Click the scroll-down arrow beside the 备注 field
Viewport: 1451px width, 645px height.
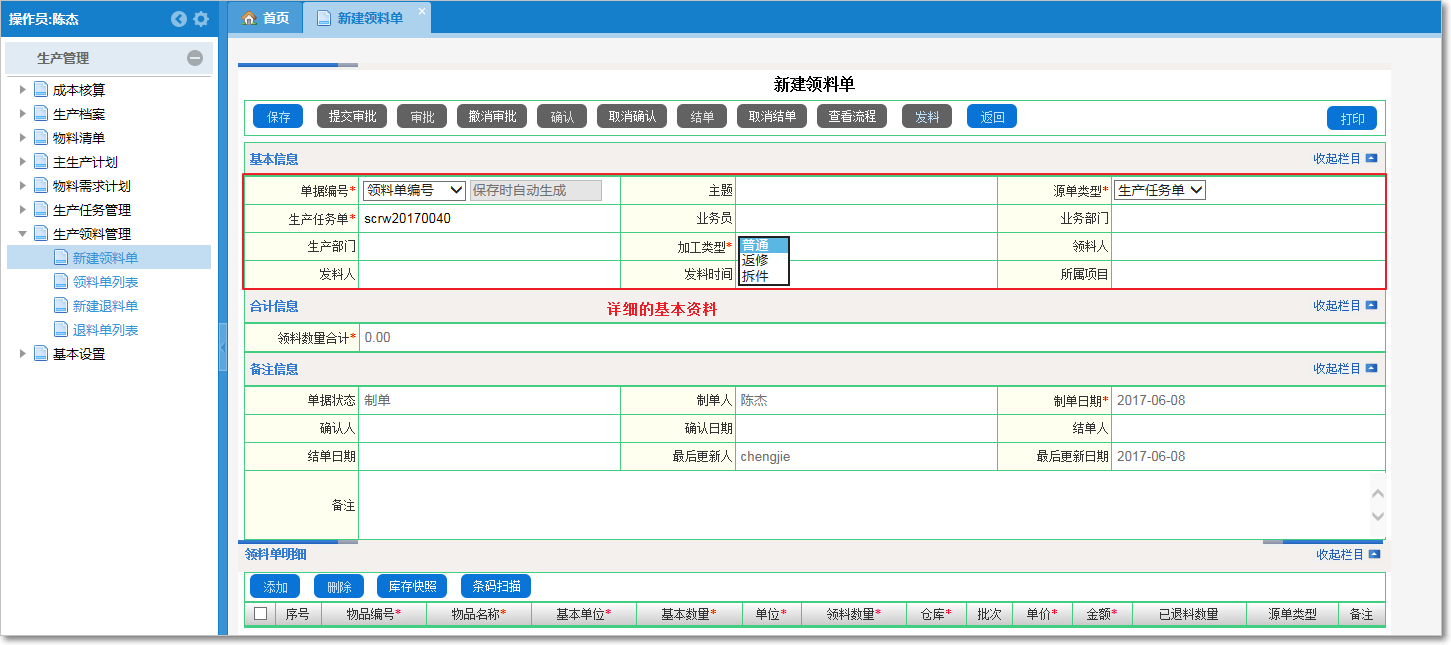1378,516
